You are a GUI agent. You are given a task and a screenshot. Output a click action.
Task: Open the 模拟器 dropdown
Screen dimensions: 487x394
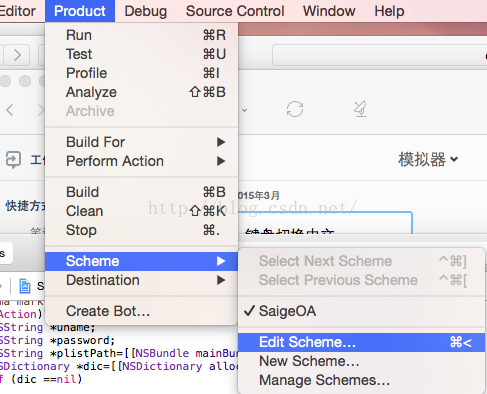[428, 159]
